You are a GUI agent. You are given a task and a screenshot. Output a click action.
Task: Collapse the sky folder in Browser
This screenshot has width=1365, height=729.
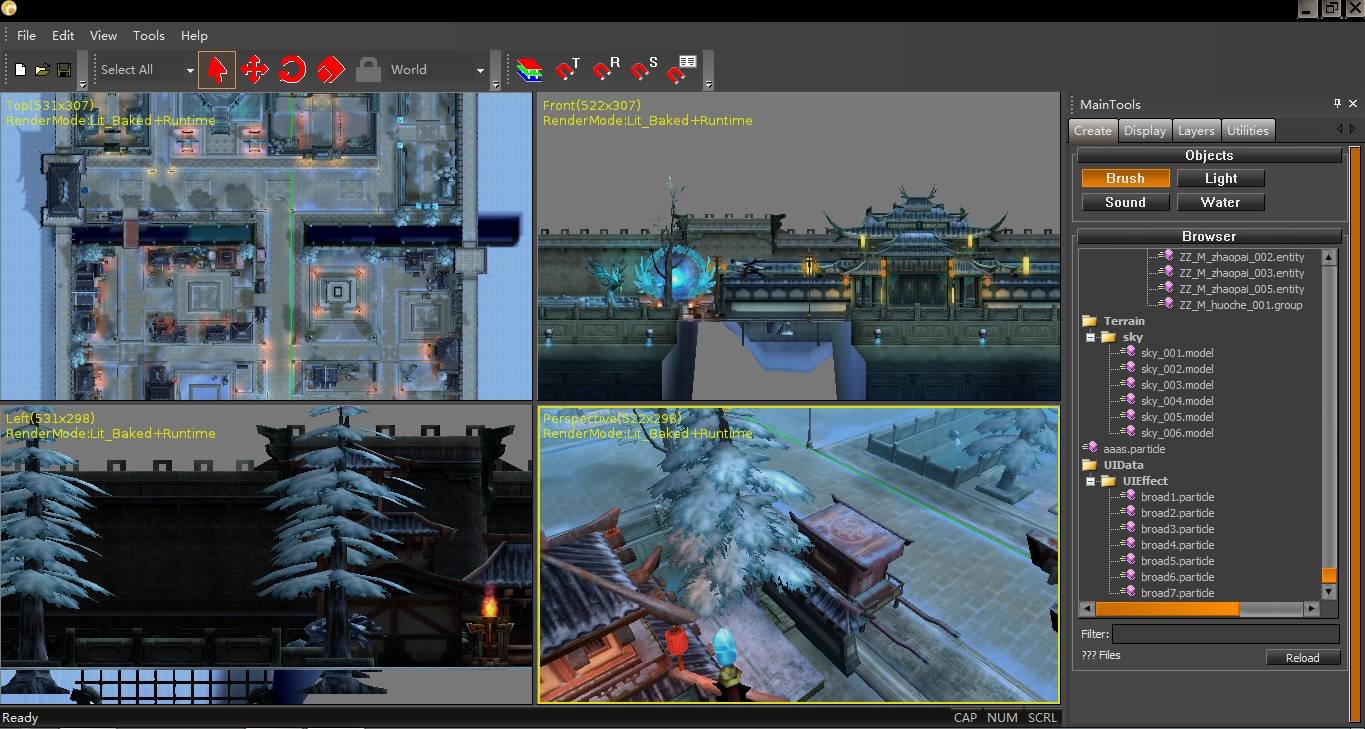1090,337
